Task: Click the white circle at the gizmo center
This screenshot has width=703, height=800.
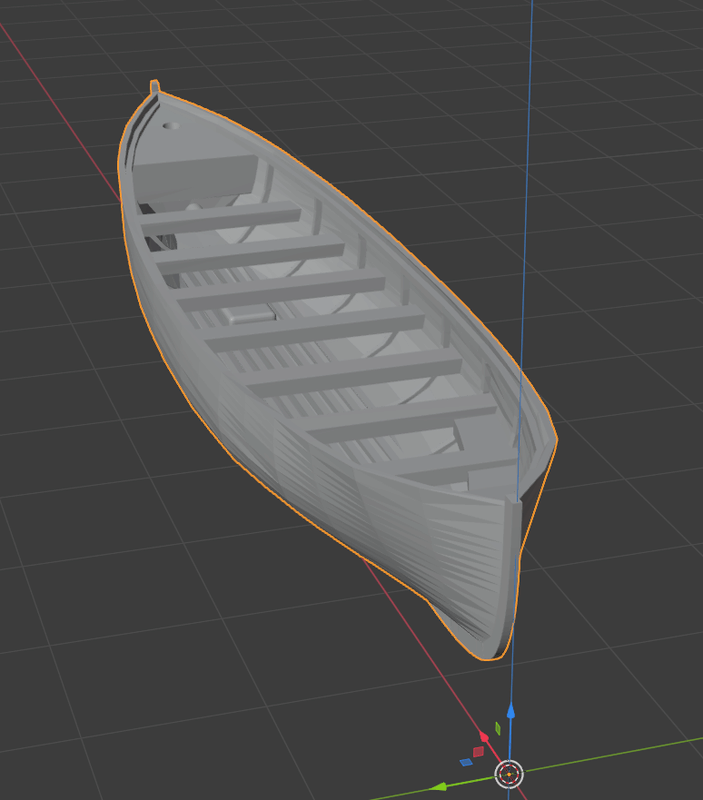Action: [509, 774]
